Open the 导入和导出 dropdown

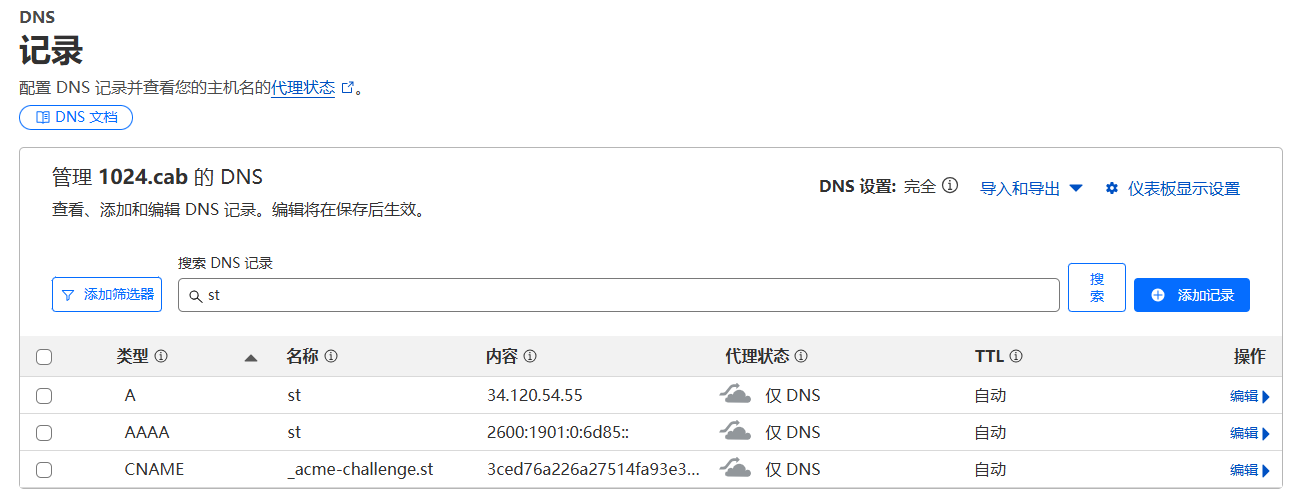(x=1031, y=188)
